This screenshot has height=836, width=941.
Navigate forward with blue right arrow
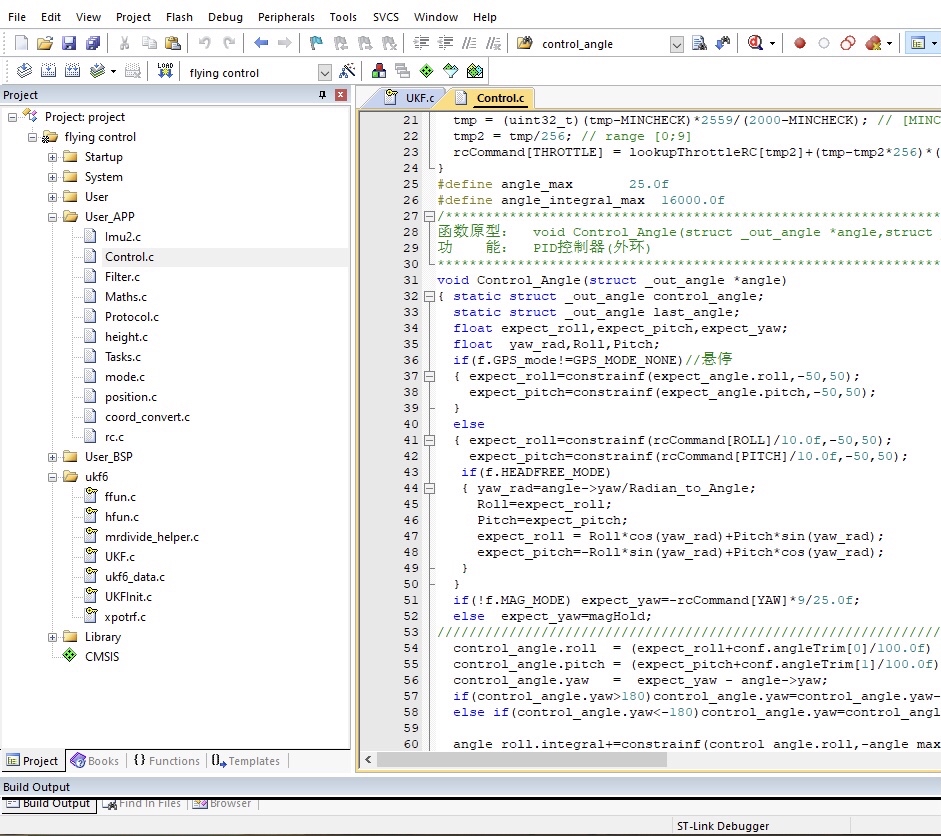284,43
